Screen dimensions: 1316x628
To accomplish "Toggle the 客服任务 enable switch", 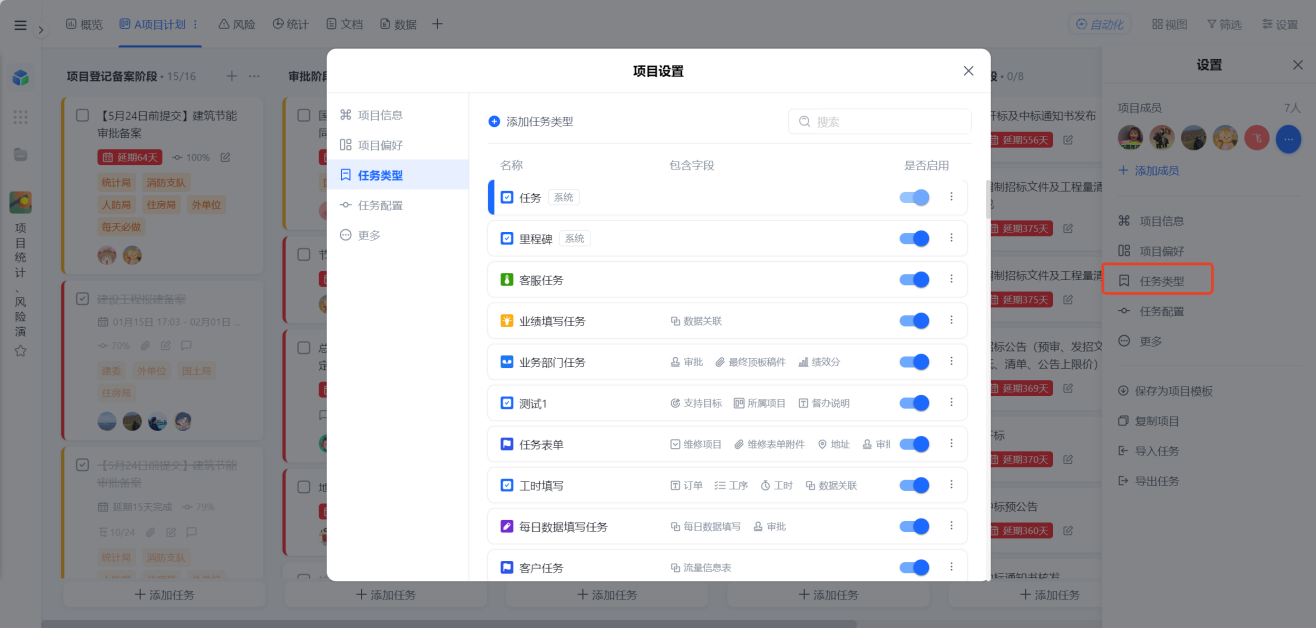I will coord(914,280).
